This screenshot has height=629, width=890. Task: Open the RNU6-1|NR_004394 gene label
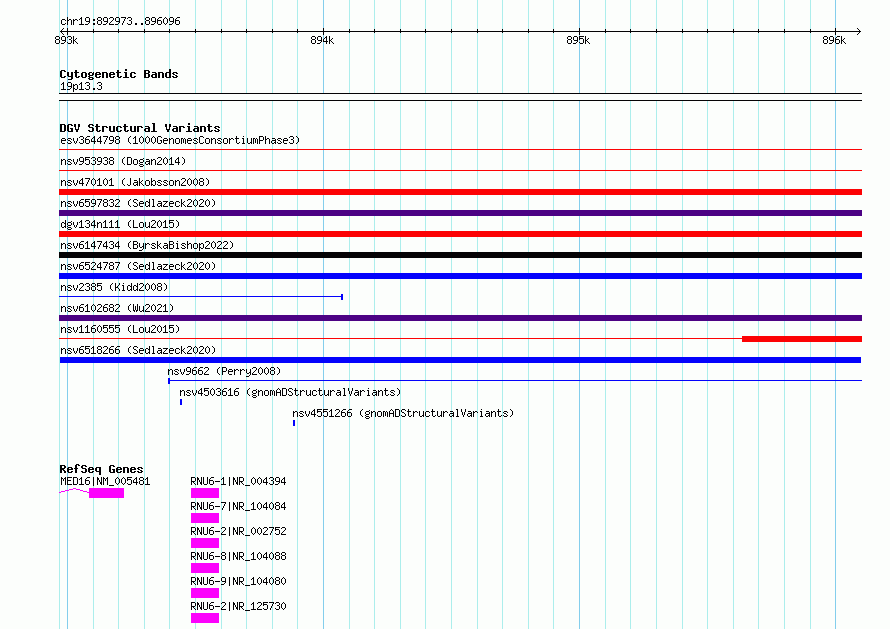(x=238, y=481)
